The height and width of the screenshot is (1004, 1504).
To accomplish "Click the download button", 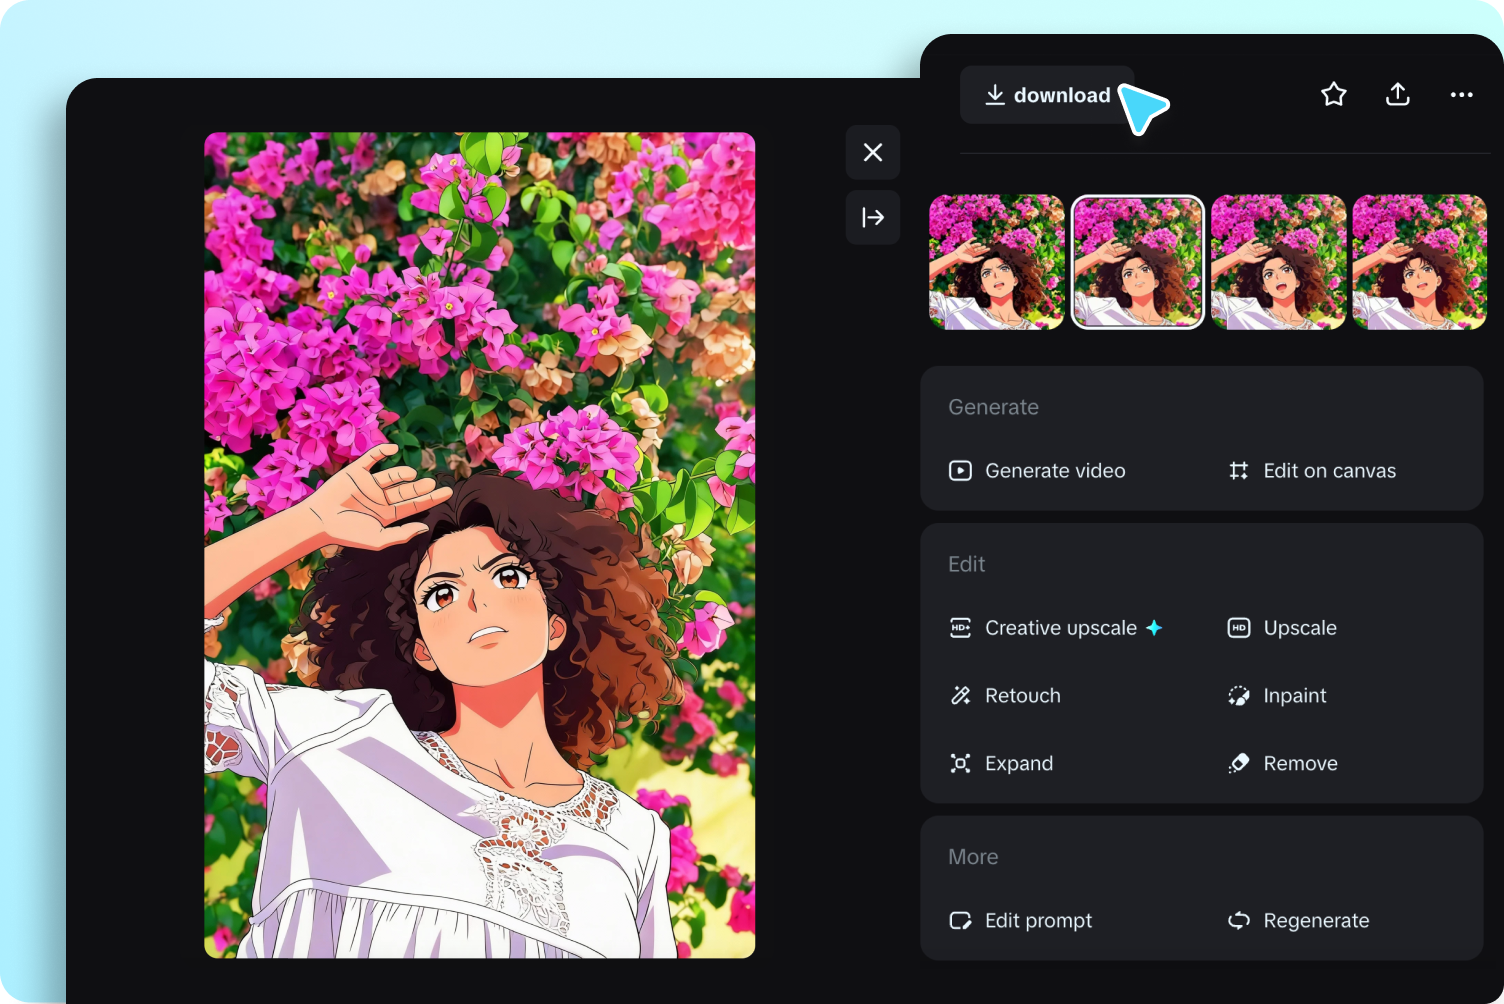I will click(1046, 95).
